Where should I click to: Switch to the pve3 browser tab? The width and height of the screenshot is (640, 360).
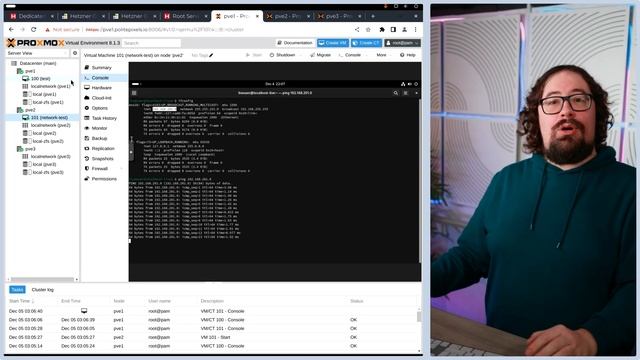point(338,16)
